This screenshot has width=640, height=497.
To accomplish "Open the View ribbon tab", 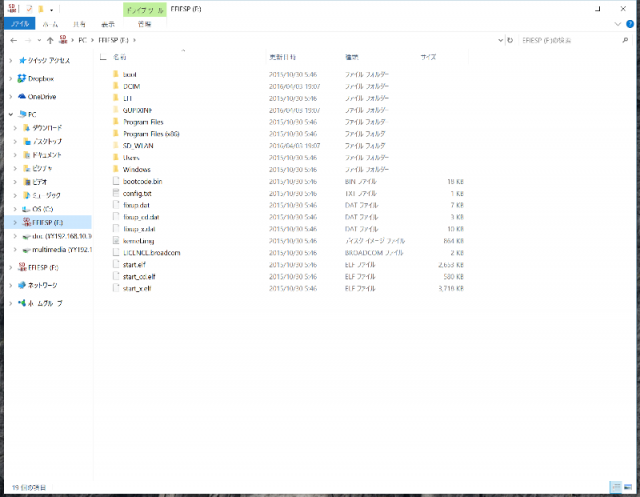I will tap(108, 24).
